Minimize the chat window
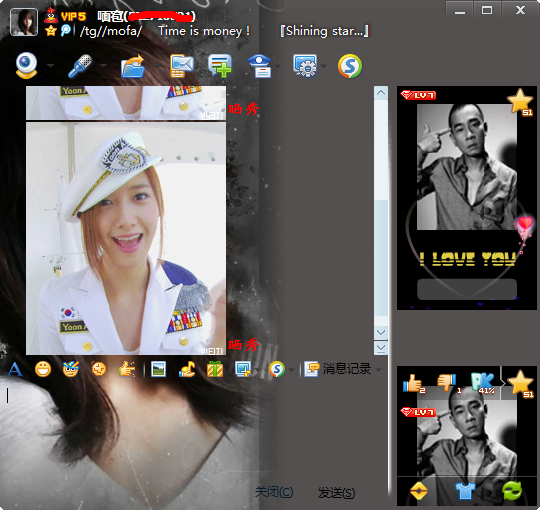 (460, 11)
